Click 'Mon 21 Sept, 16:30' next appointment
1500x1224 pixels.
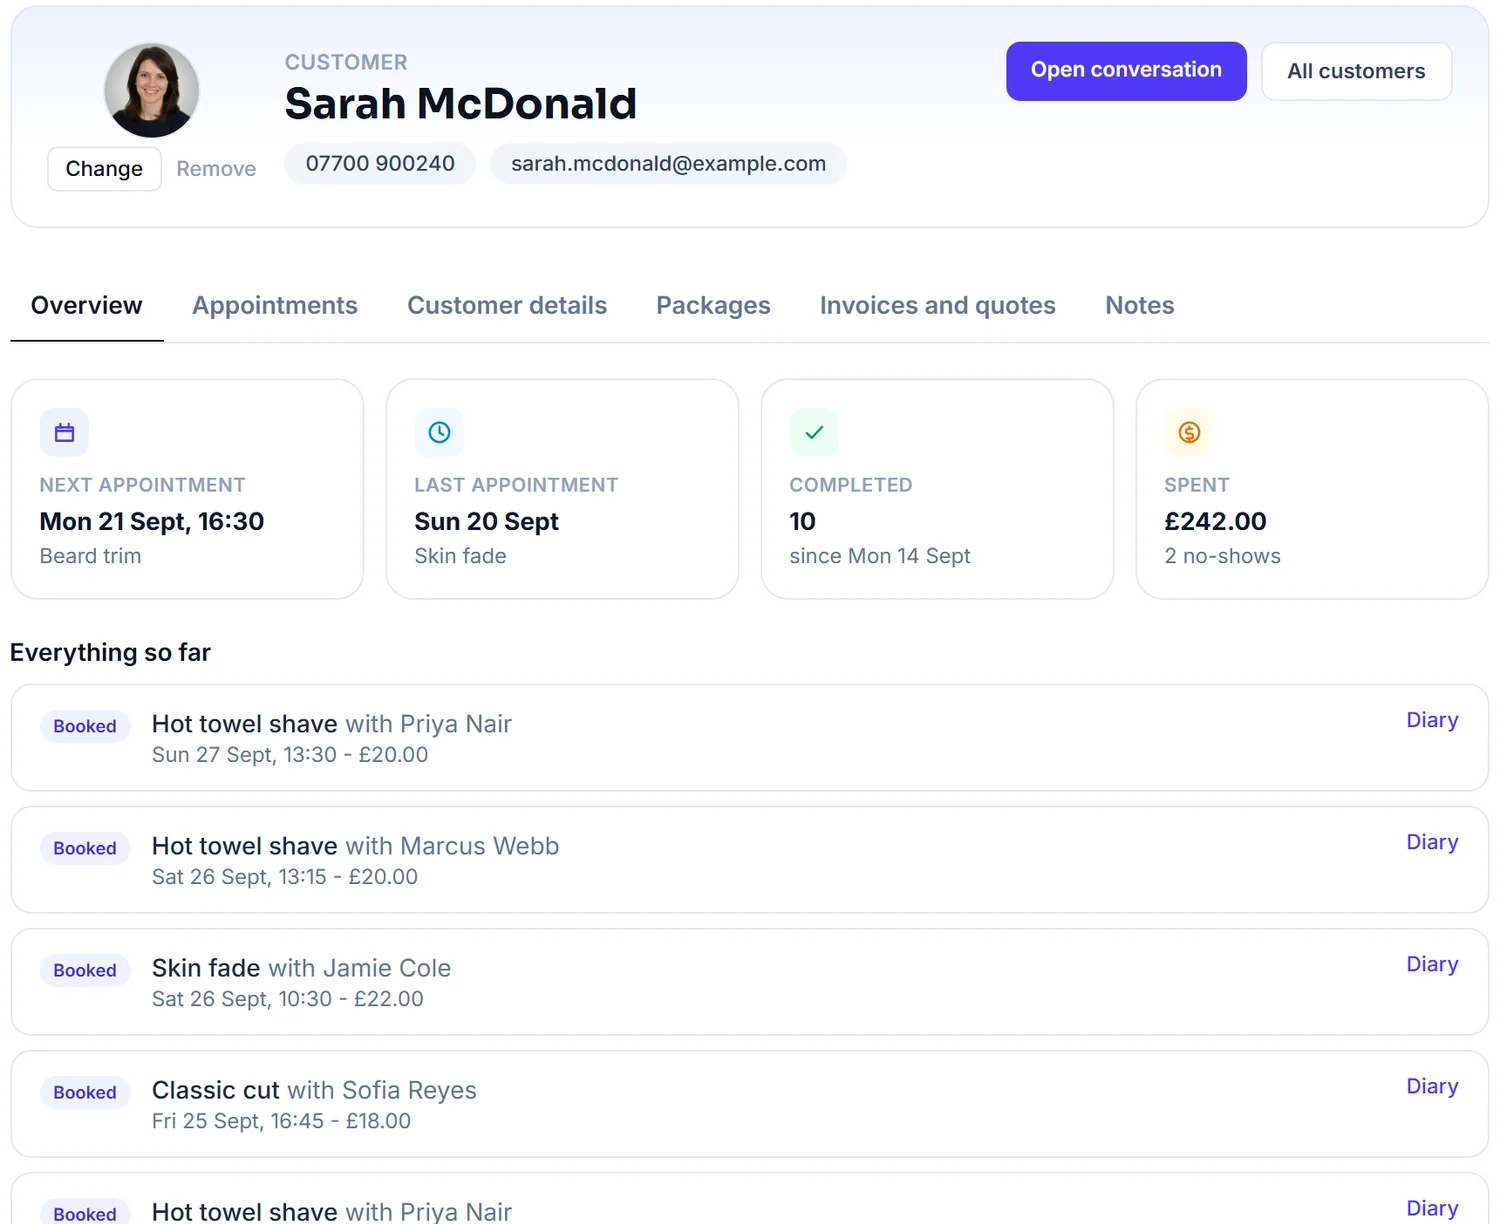click(152, 521)
